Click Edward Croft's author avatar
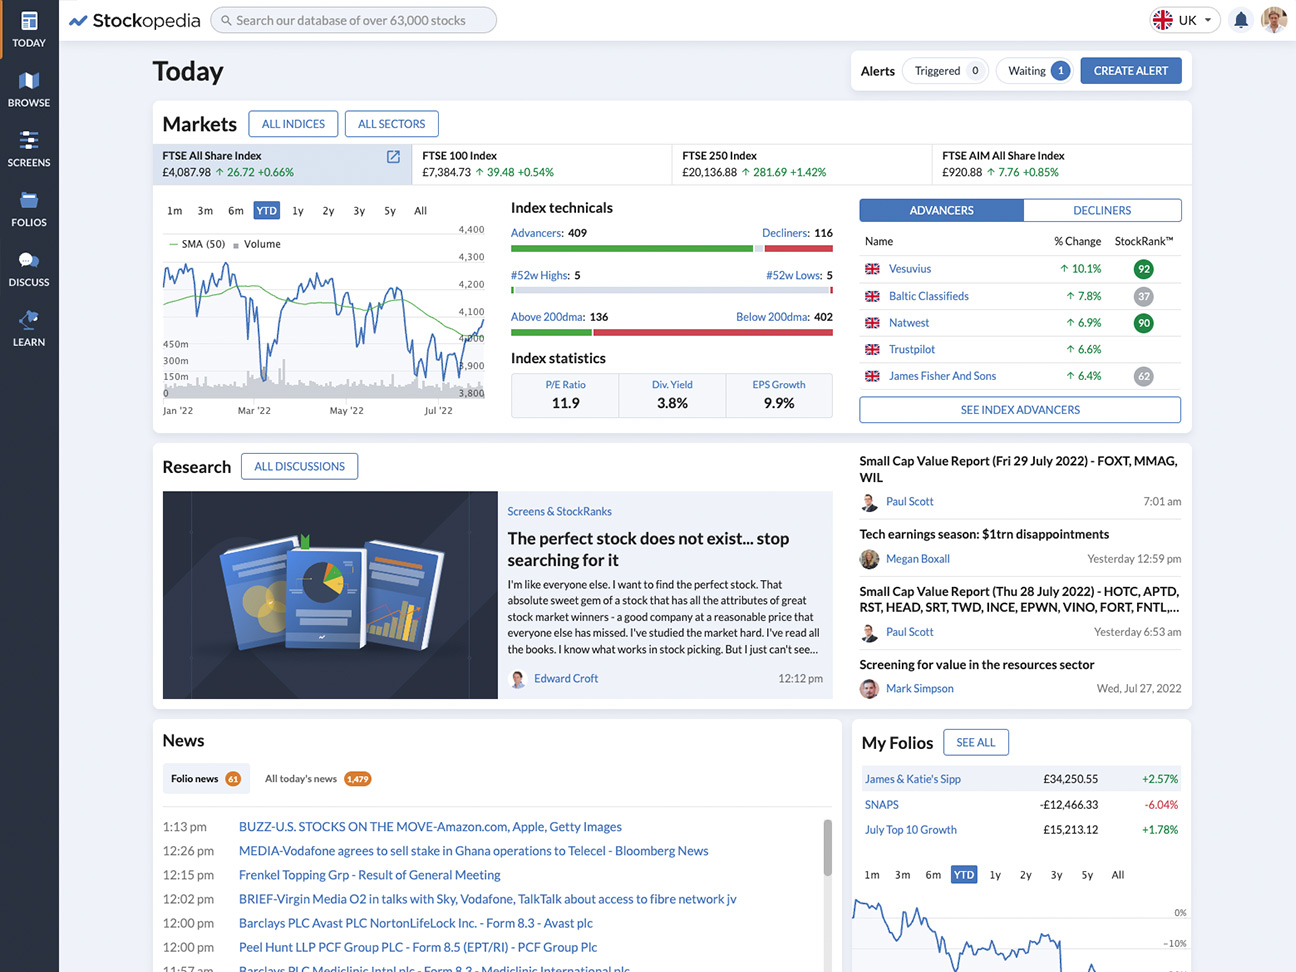The width and height of the screenshot is (1296, 972). [x=518, y=679]
